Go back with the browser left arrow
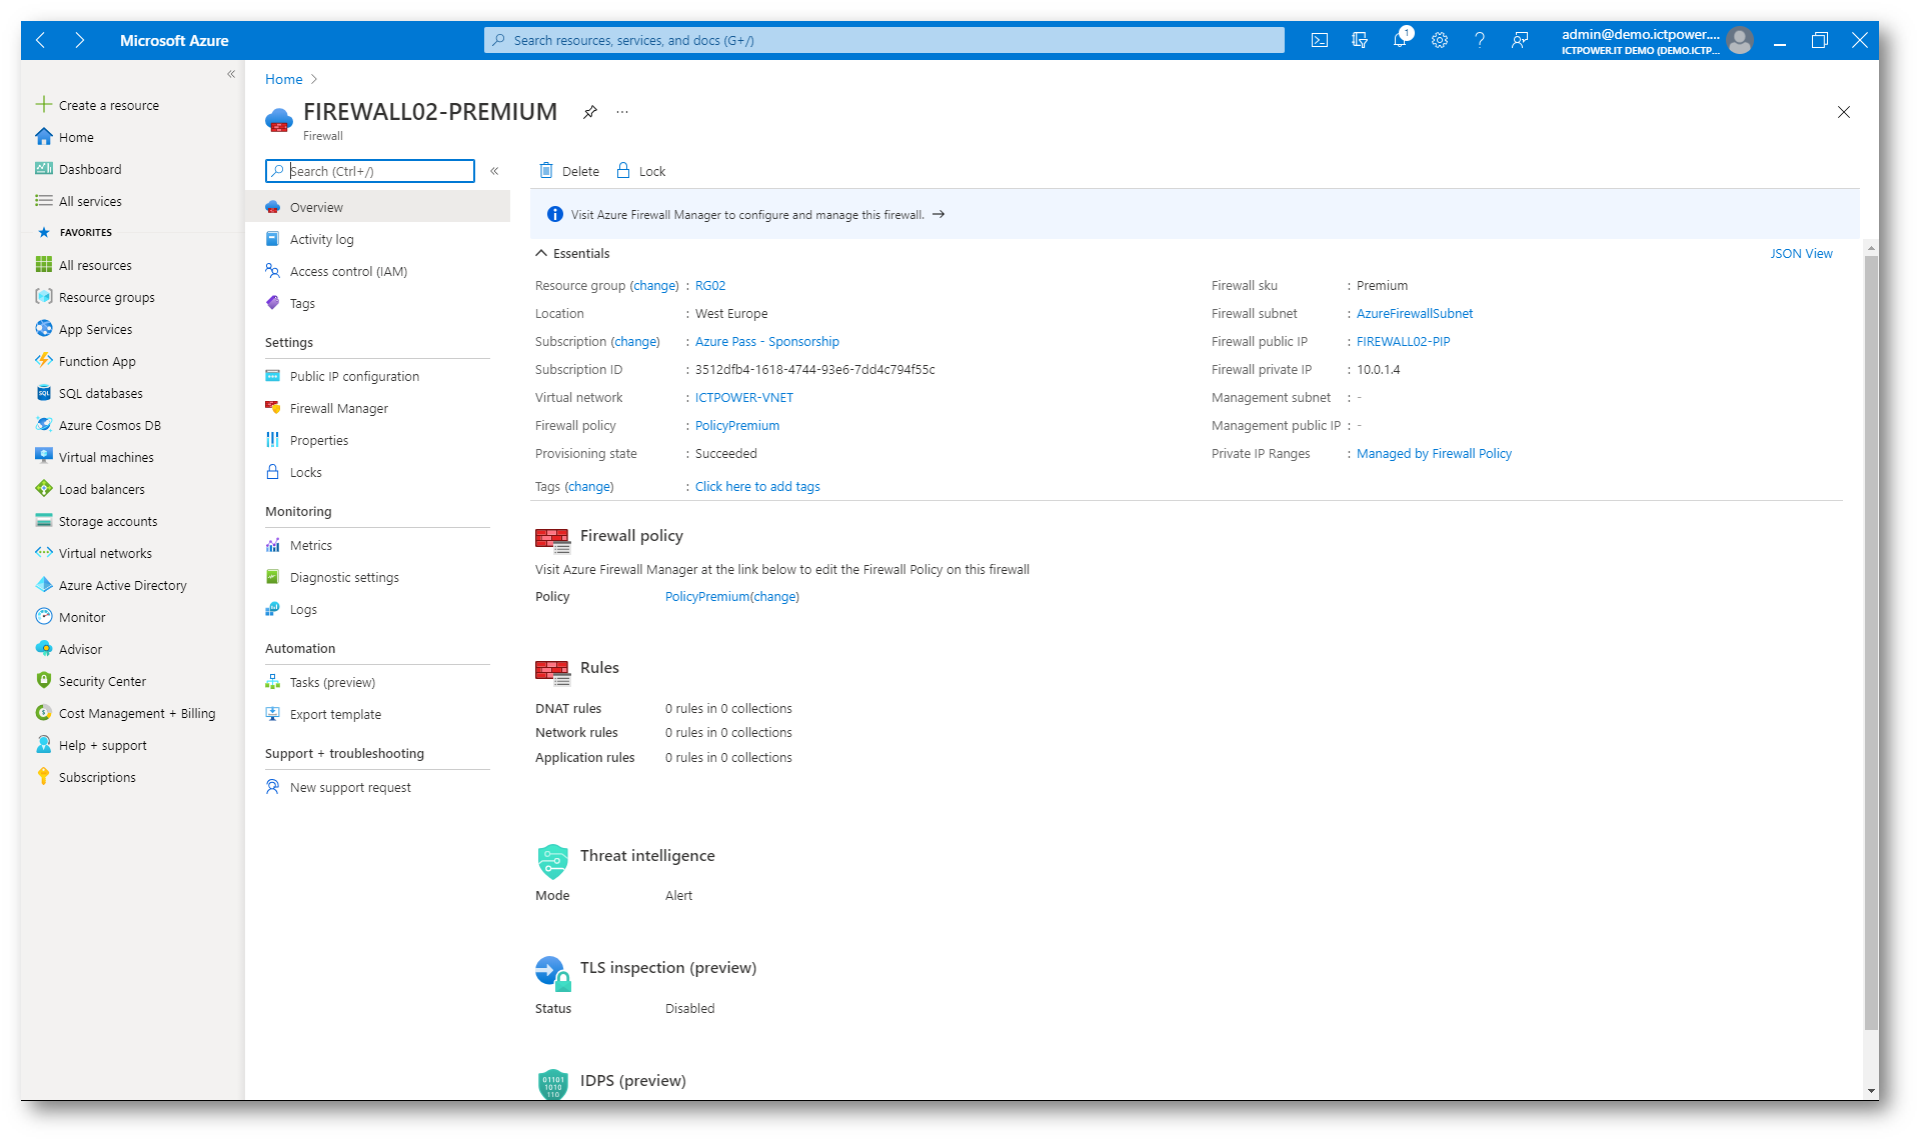1921x1143 pixels. 40,40
